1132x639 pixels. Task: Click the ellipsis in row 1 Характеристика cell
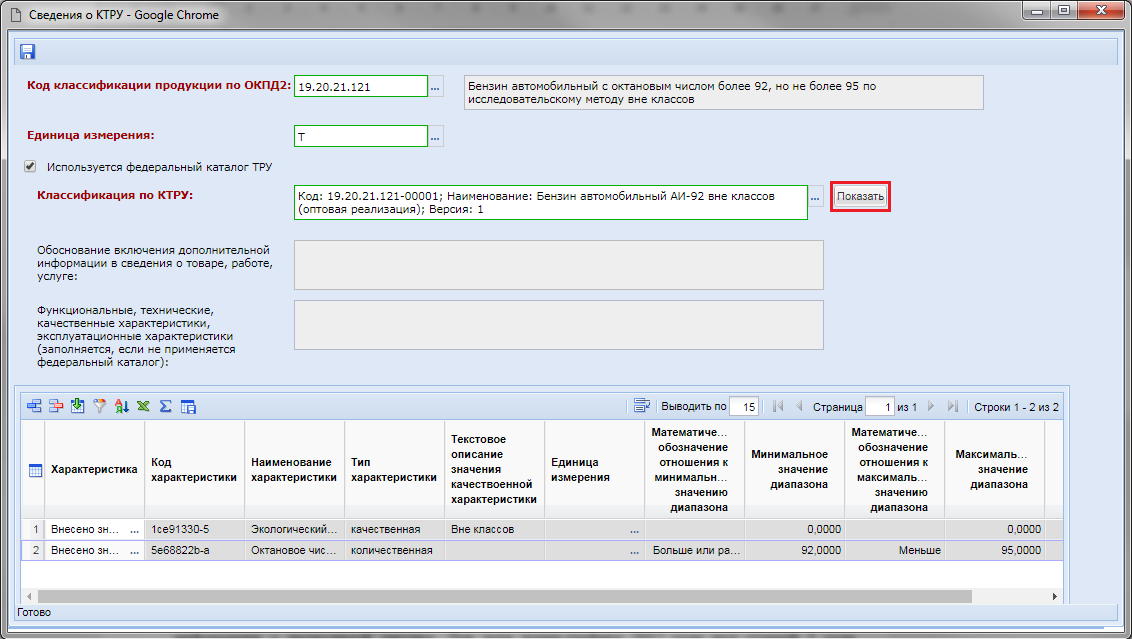pos(134,529)
